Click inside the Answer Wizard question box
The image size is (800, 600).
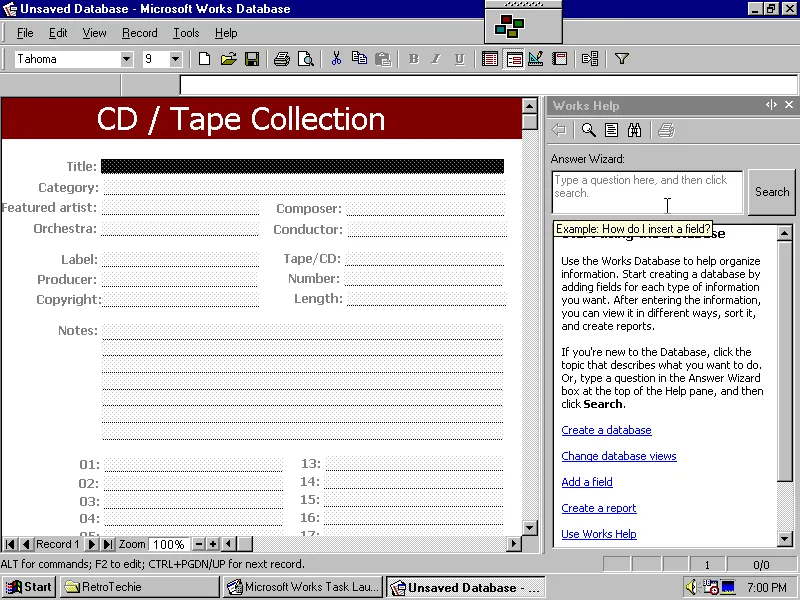pos(646,192)
